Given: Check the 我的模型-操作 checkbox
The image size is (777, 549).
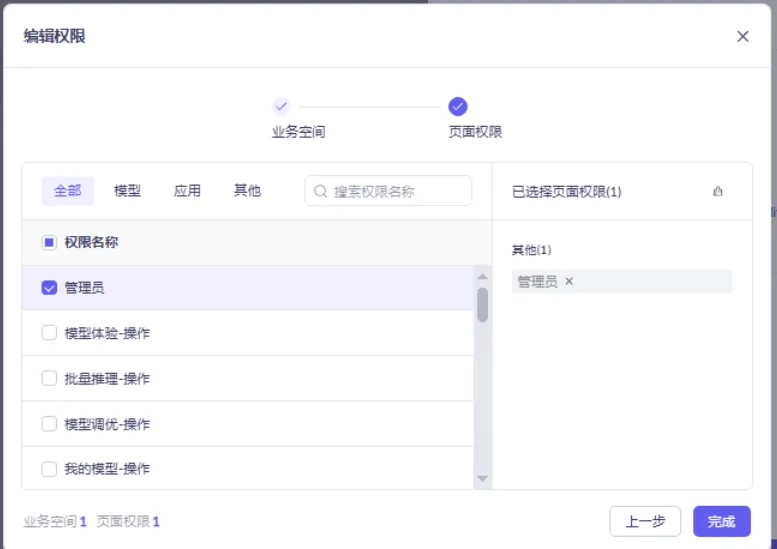Looking at the screenshot, I should [49, 469].
